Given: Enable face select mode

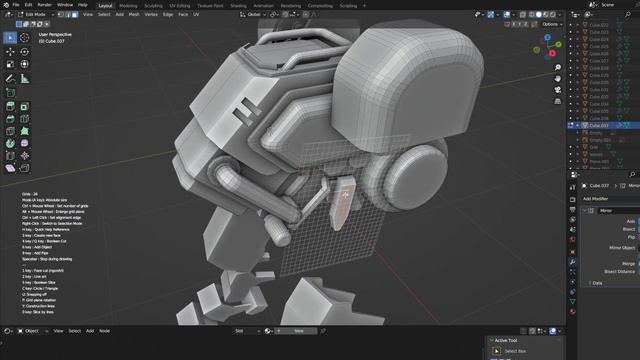Looking at the screenshot, I should click(75, 15).
